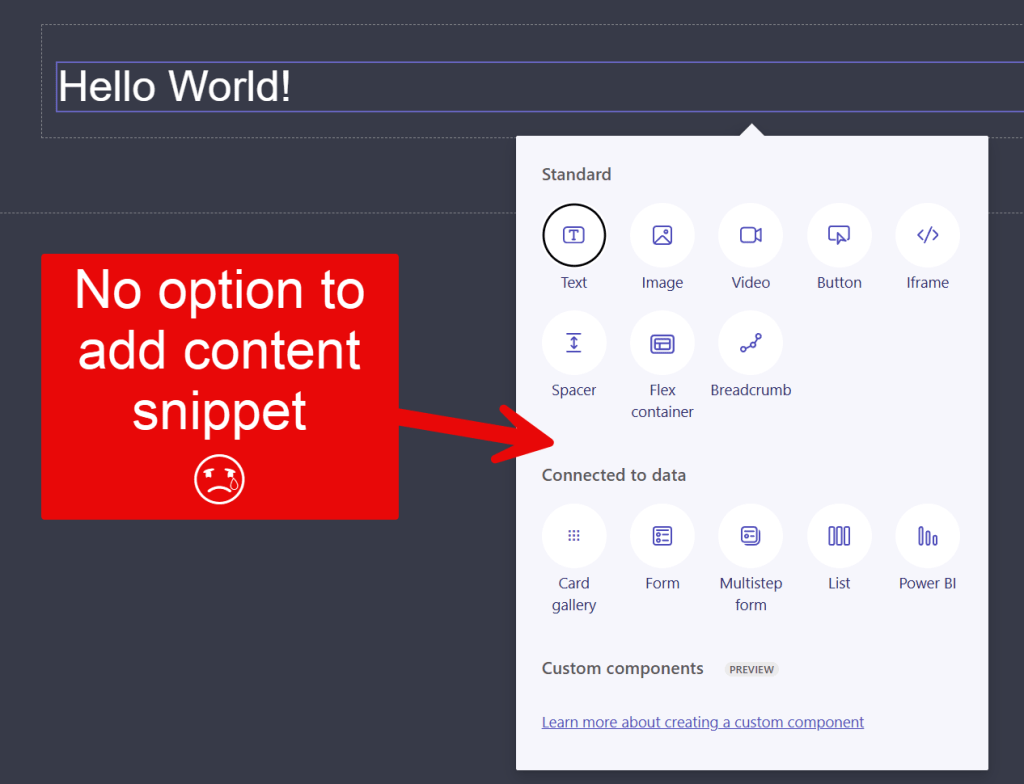Viewport: 1024px width, 784px height.
Task: Click the Standard section heading
Action: [576, 174]
